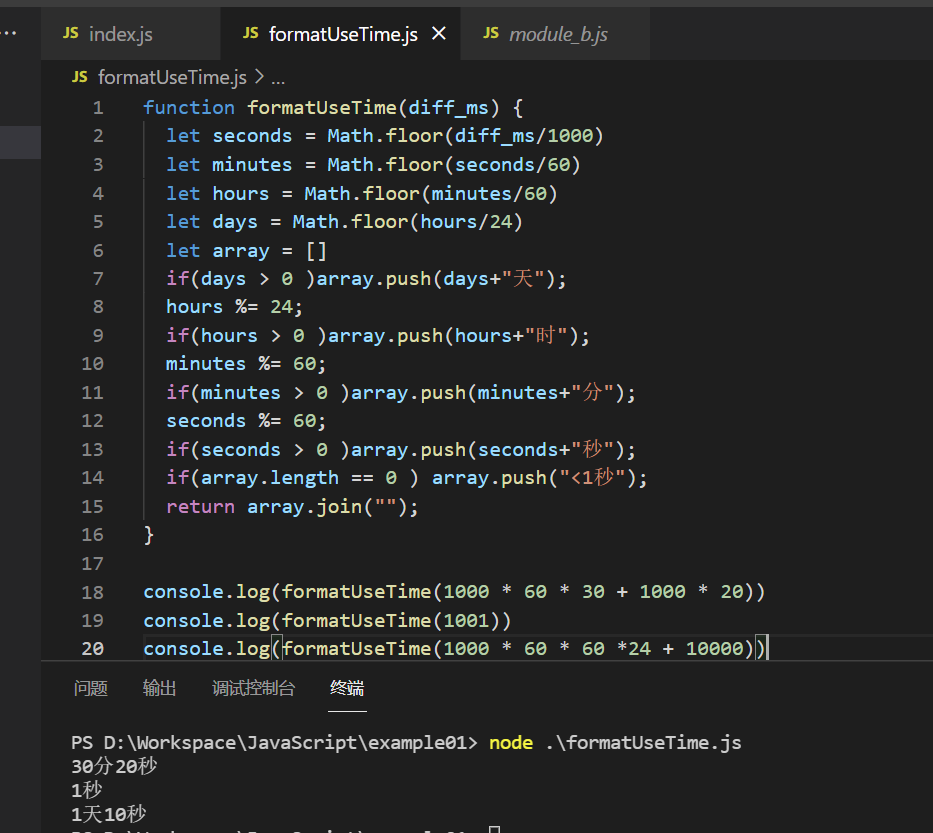Select the formatUseTime.js editor tab

[340, 34]
